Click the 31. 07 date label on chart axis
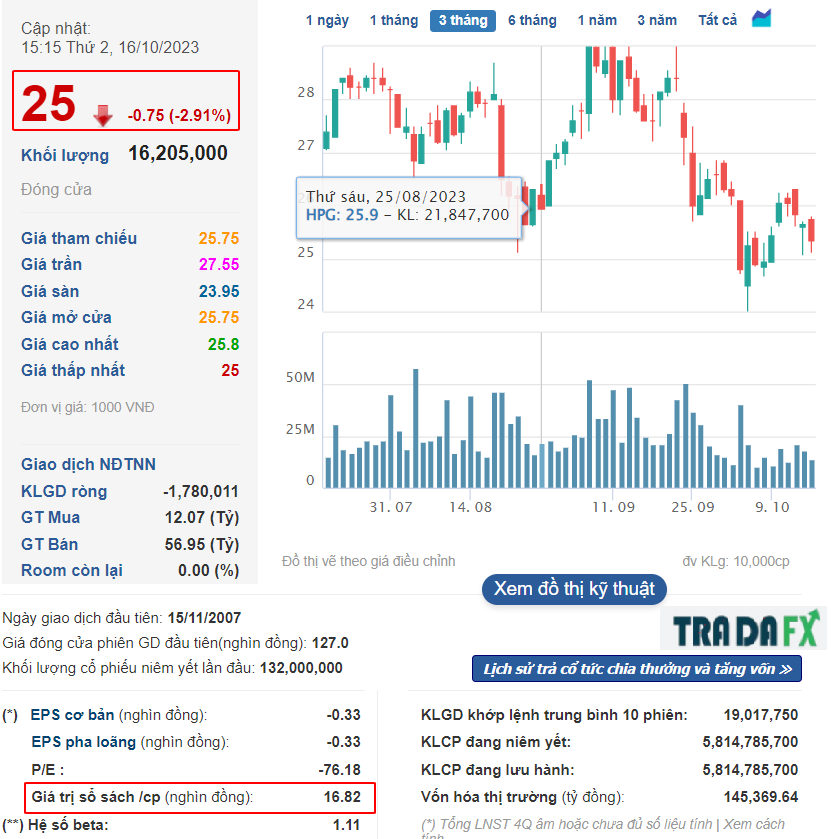Image resolution: width=839 pixels, height=839 pixels. pos(391,507)
